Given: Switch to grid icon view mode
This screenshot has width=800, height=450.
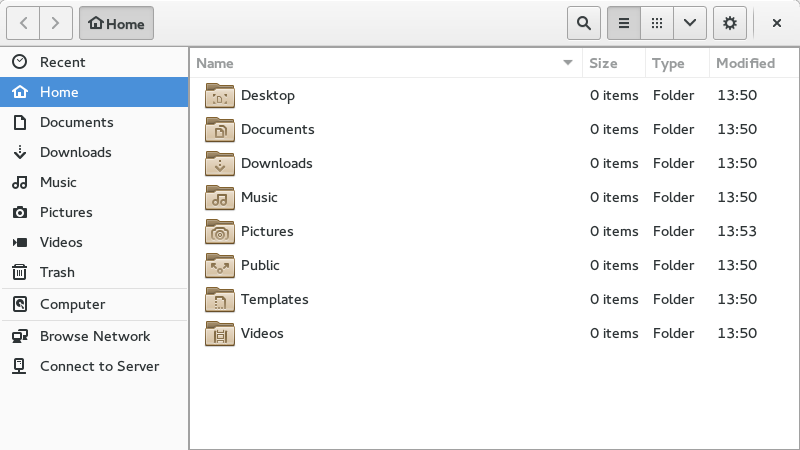Looking at the screenshot, I should click(x=657, y=23).
